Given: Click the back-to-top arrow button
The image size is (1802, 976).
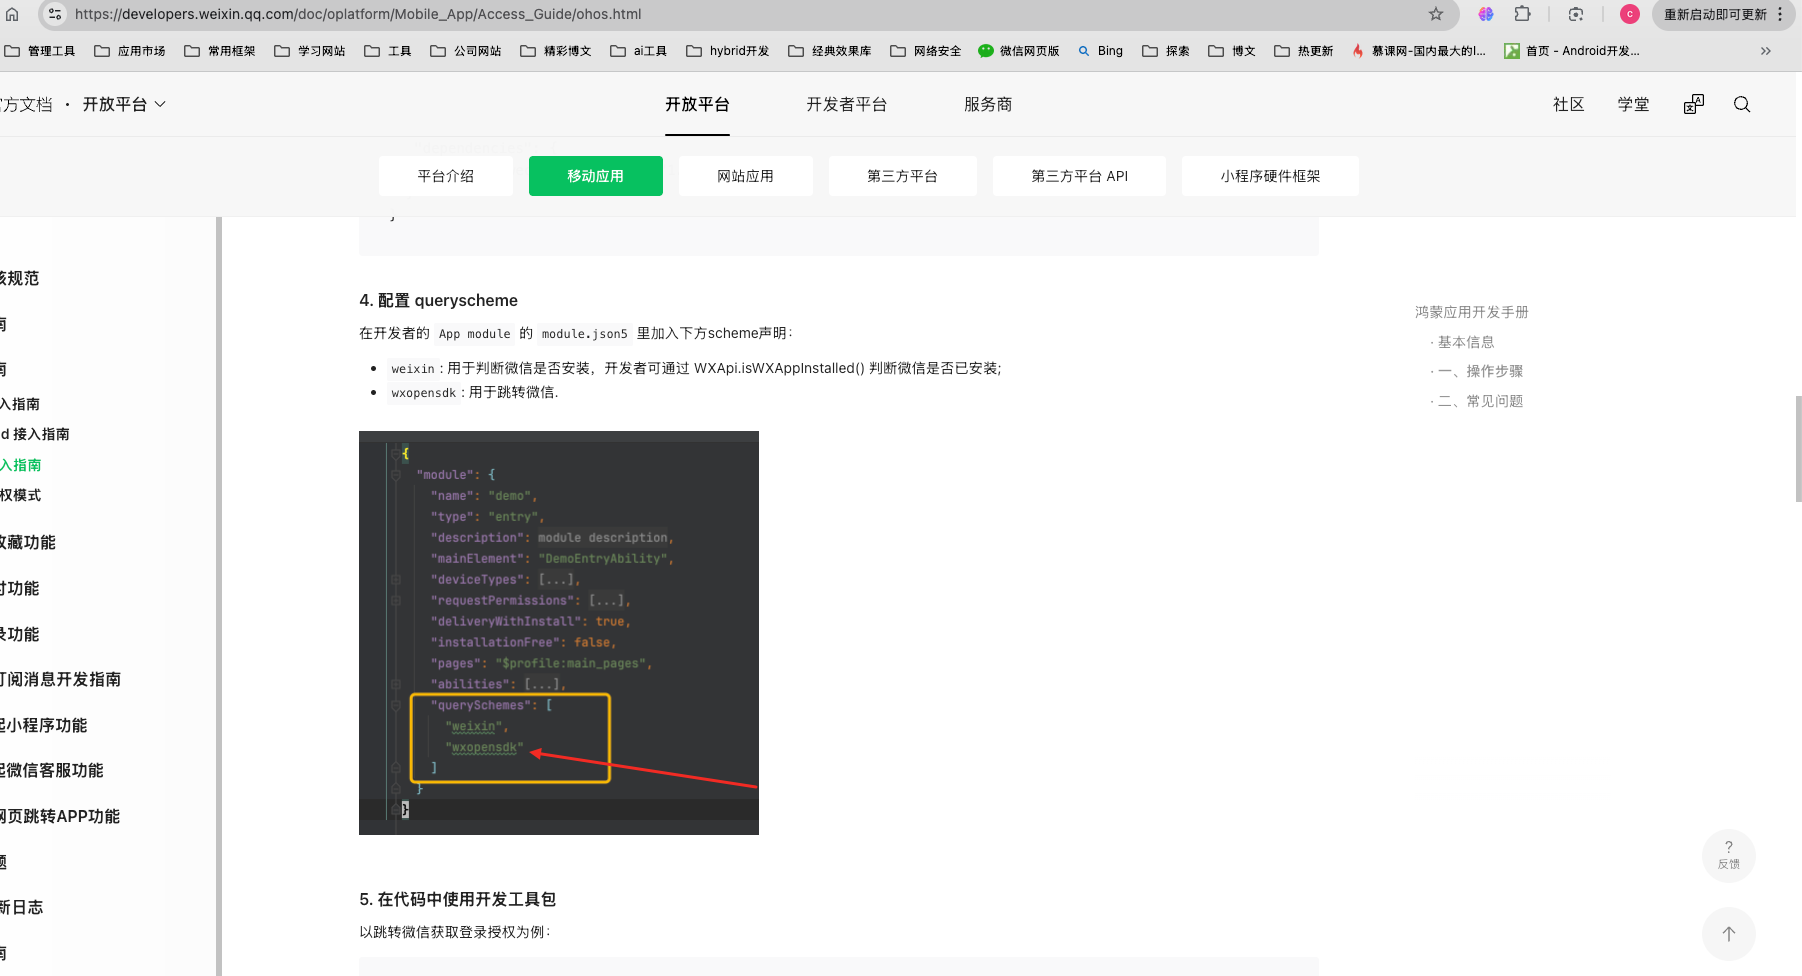Looking at the screenshot, I should click(x=1729, y=934).
